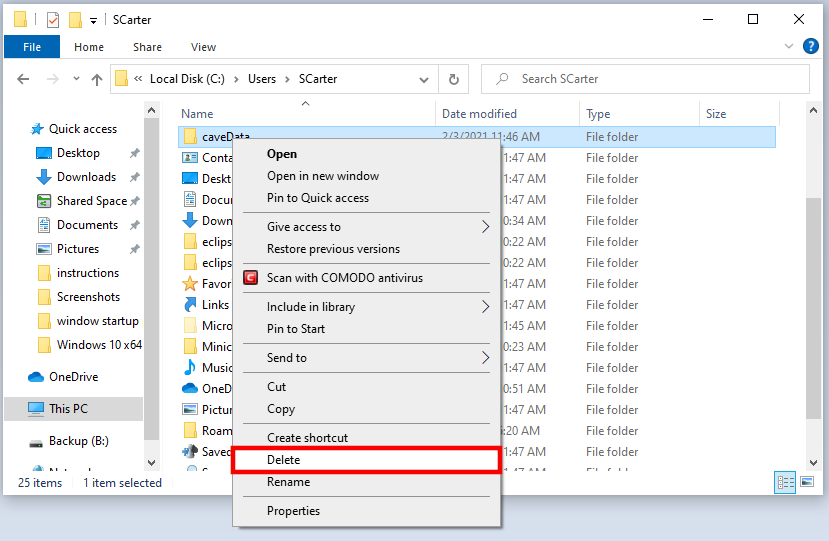The height and width of the screenshot is (541, 829).
Task: Expand the Include in library submenu
Action: click(x=366, y=307)
